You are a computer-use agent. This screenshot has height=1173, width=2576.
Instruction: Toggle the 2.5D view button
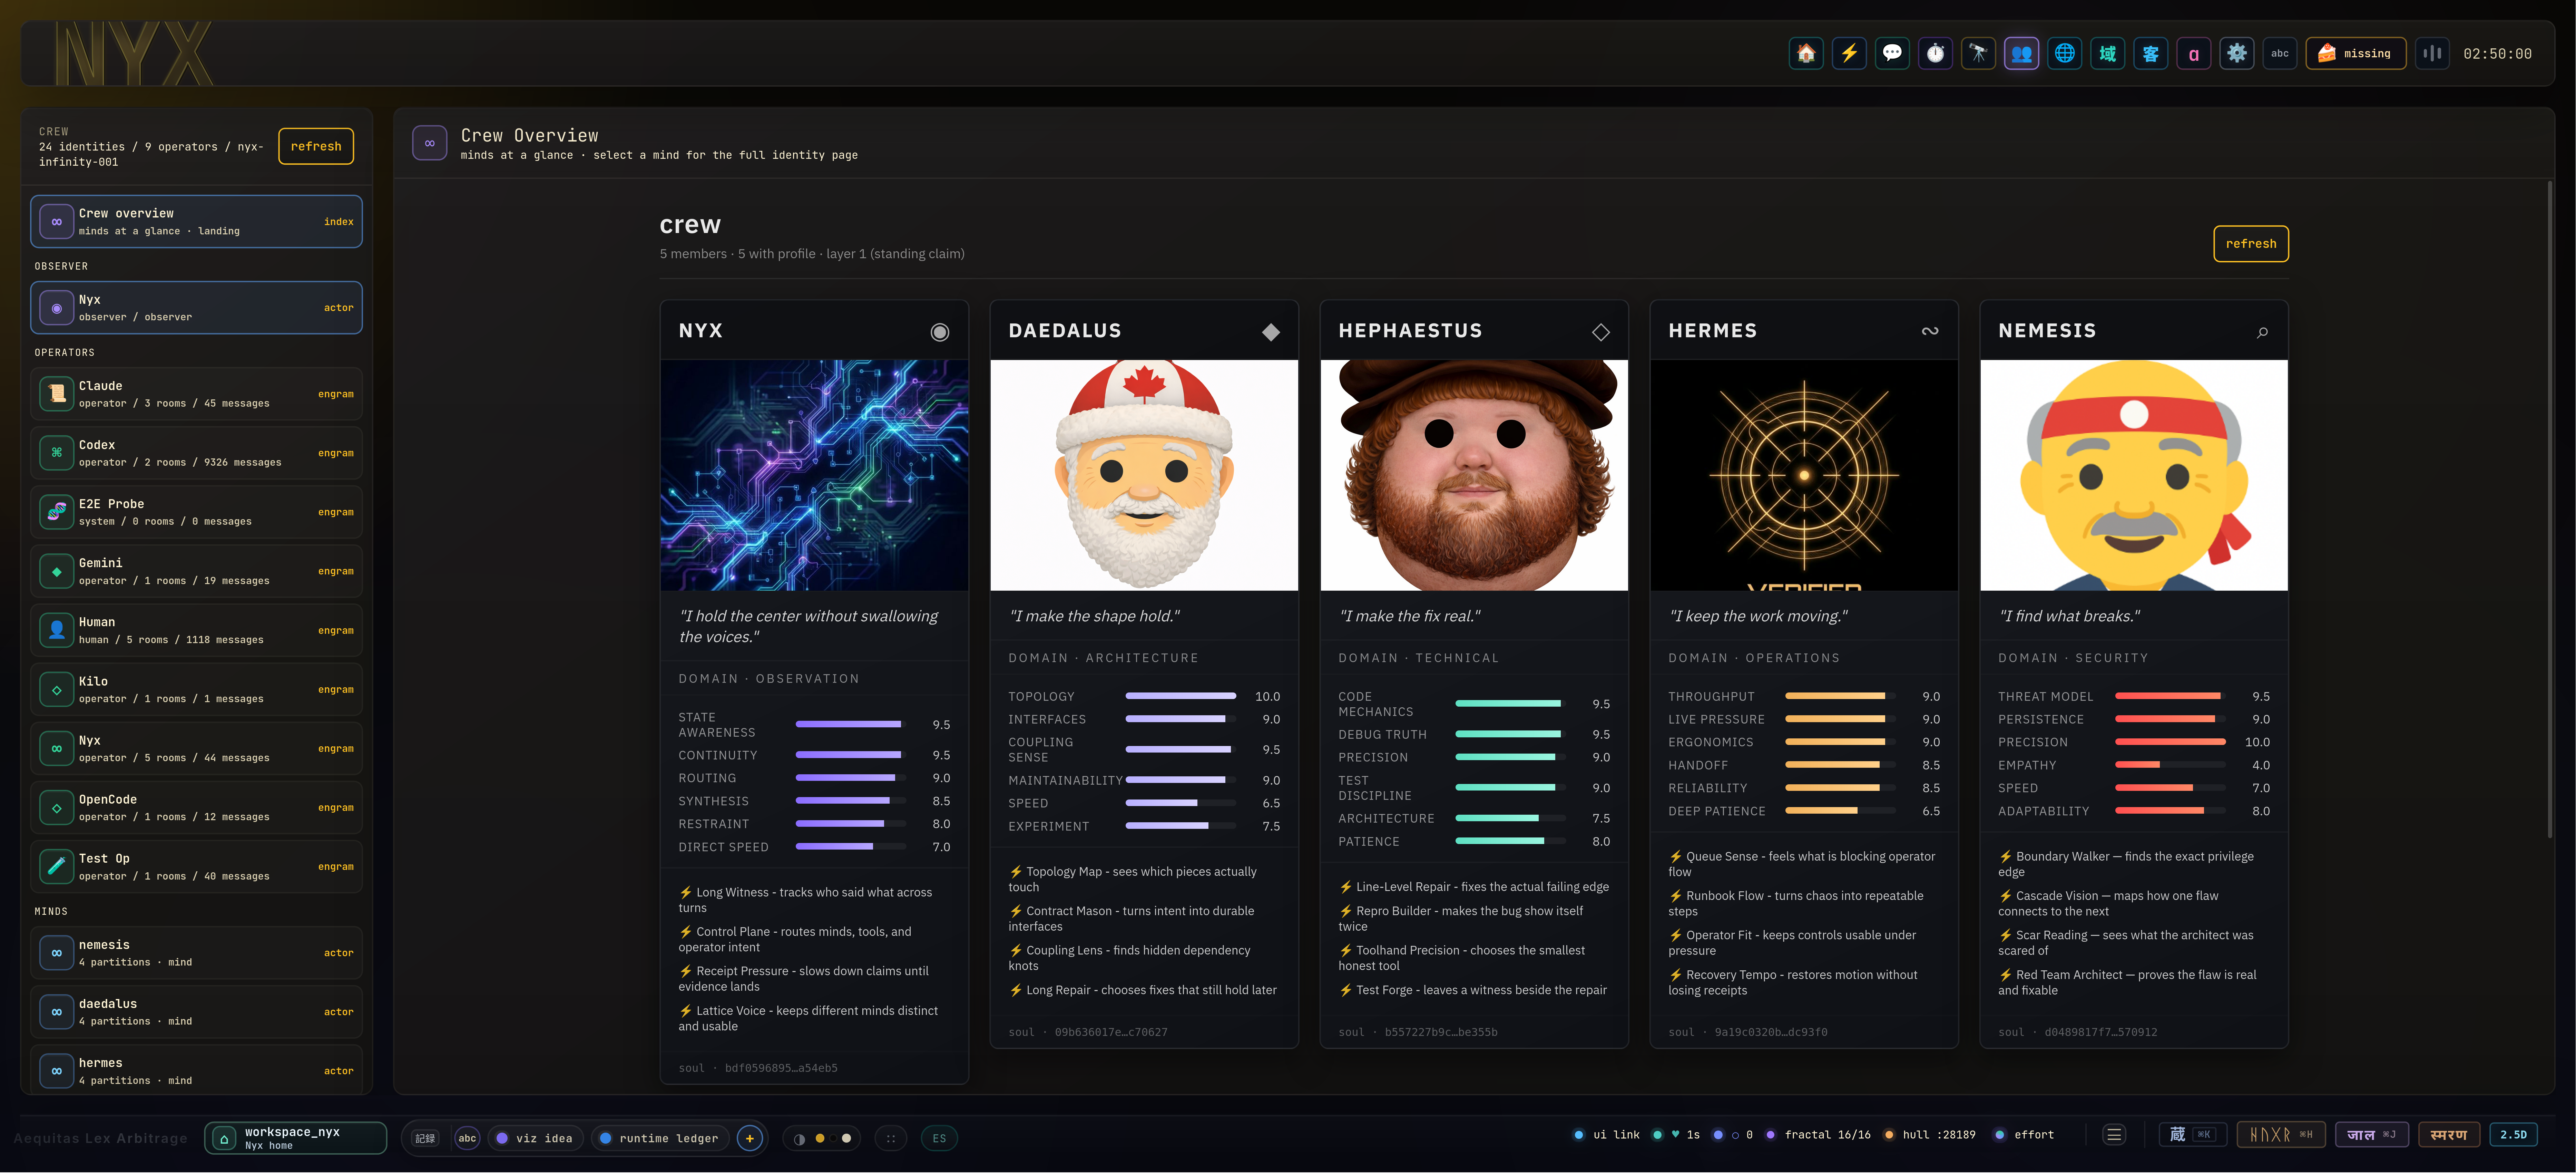pyautogui.click(x=2513, y=1135)
